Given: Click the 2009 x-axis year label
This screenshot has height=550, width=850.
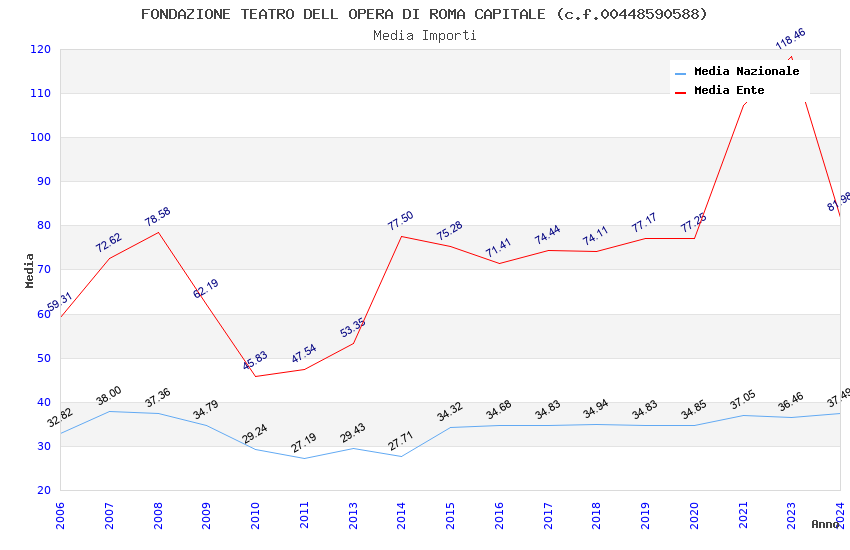Looking at the screenshot, I should 207,515.
